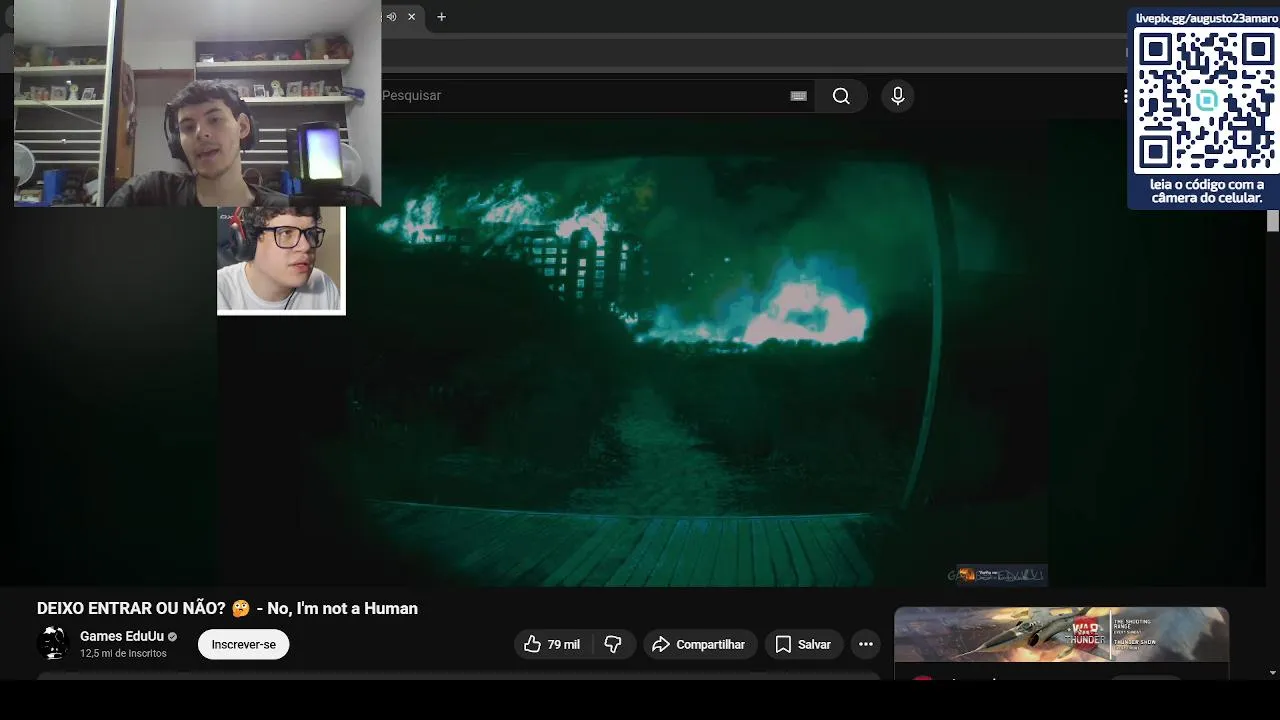Open a new browser tab
Viewport: 1280px width, 720px height.
(441, 17)
